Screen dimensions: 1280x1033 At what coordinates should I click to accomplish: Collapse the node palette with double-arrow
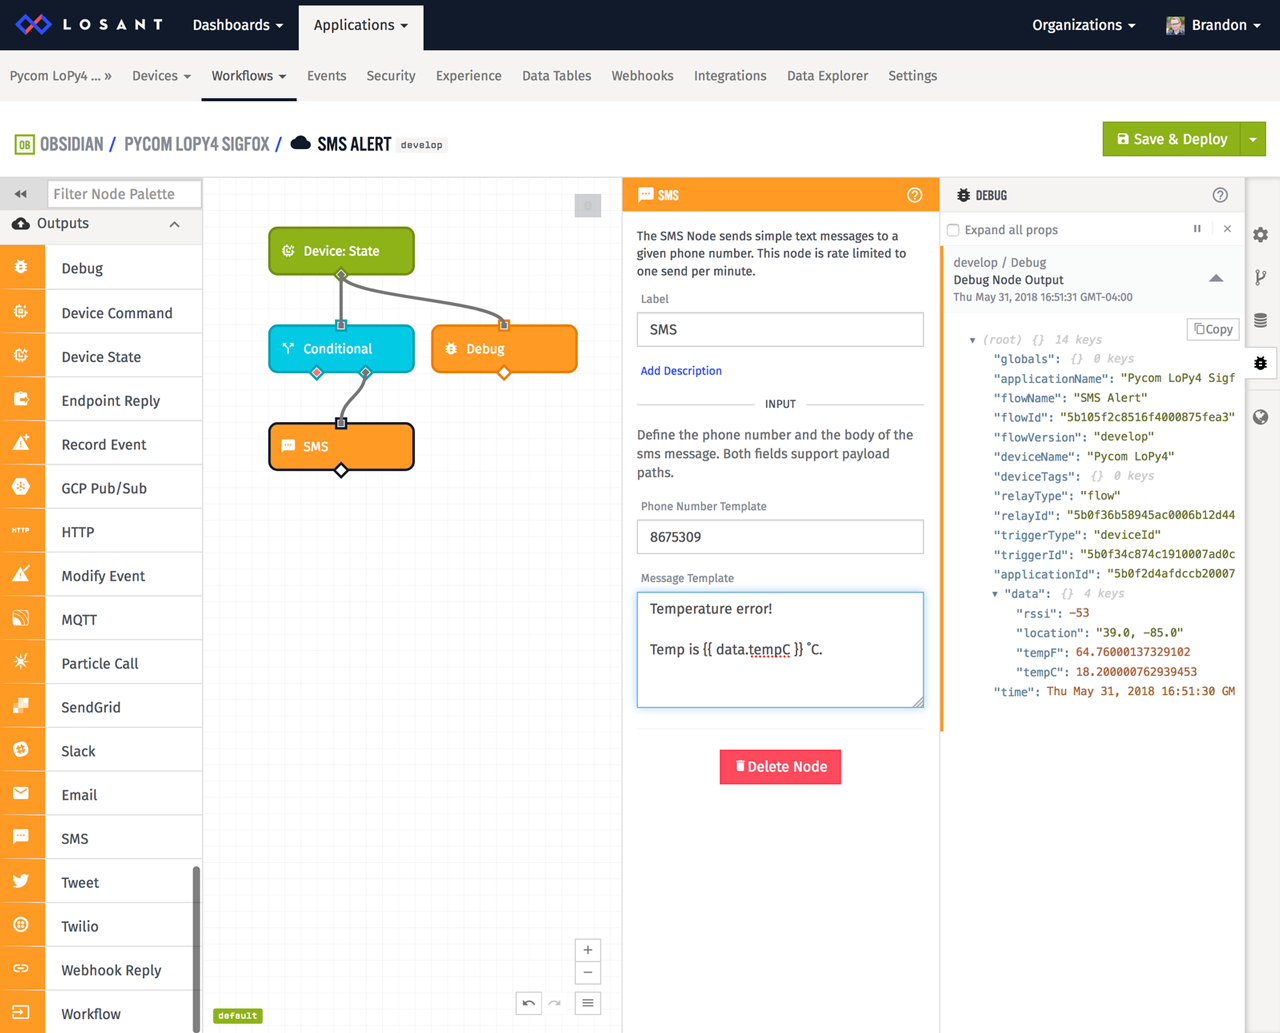point(21,194)
